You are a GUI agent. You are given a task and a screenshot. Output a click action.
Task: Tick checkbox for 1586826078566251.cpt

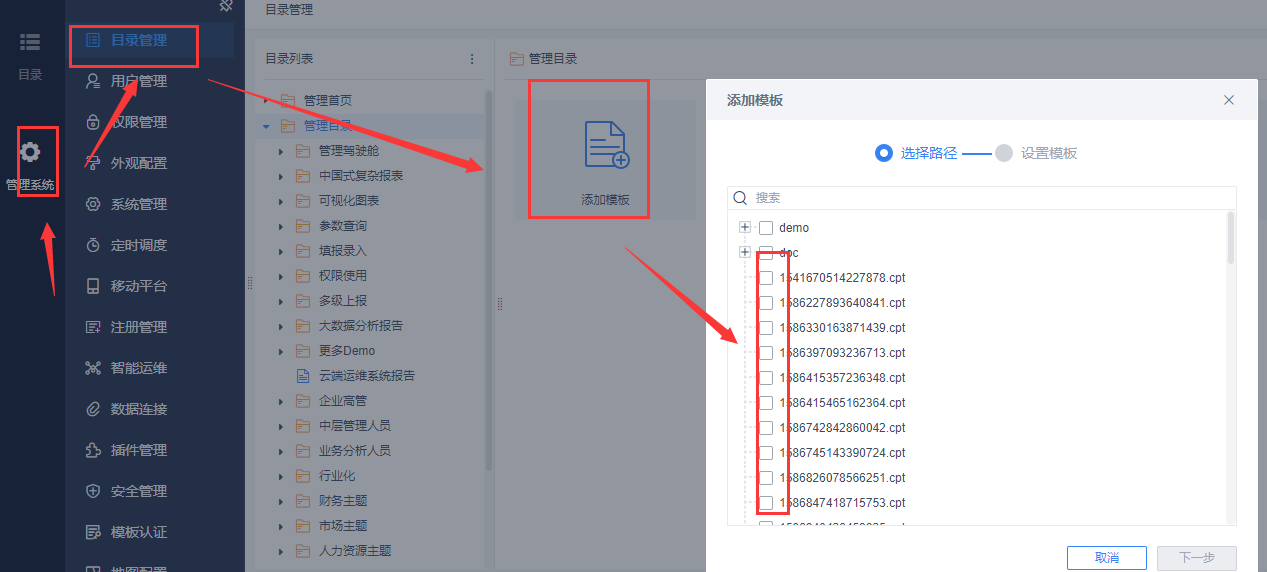click(766, 478)
